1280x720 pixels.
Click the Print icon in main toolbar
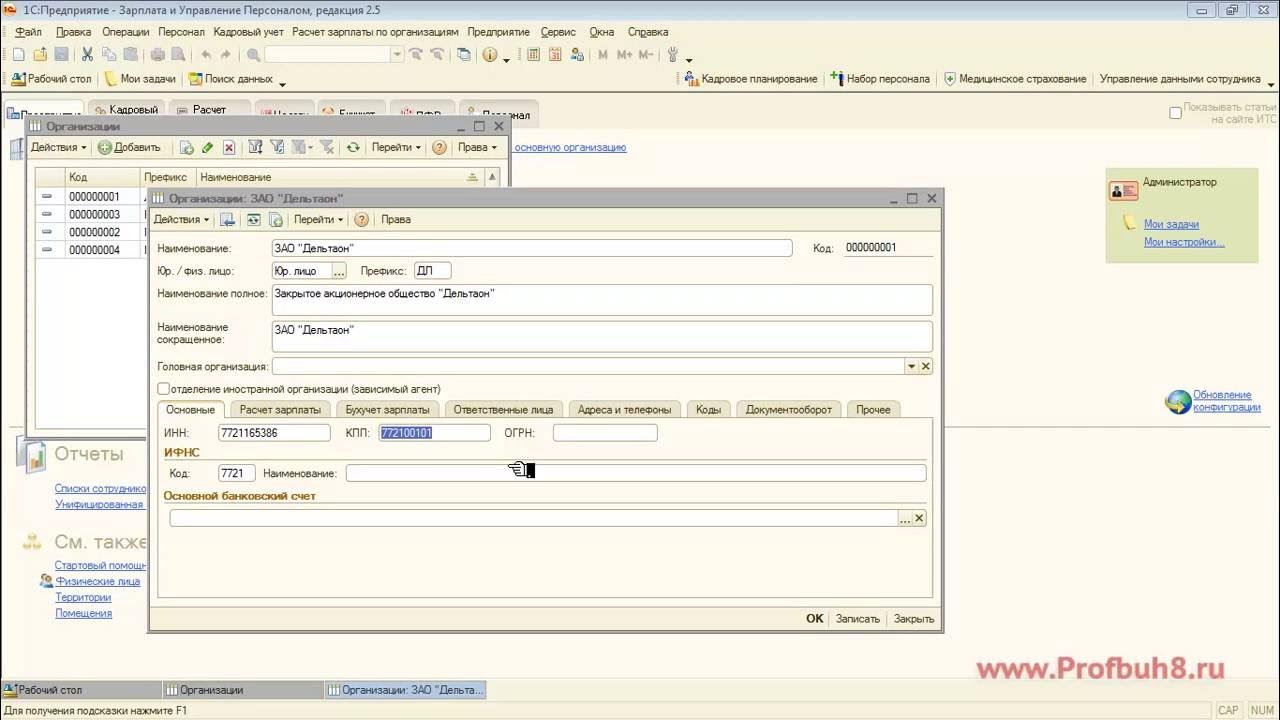point(158,55)
